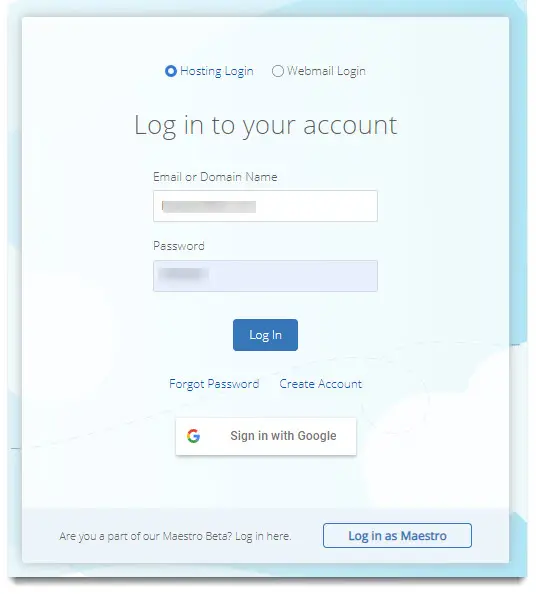Click the Password field label
Viewport: 536px width, 594px height.
179,246
